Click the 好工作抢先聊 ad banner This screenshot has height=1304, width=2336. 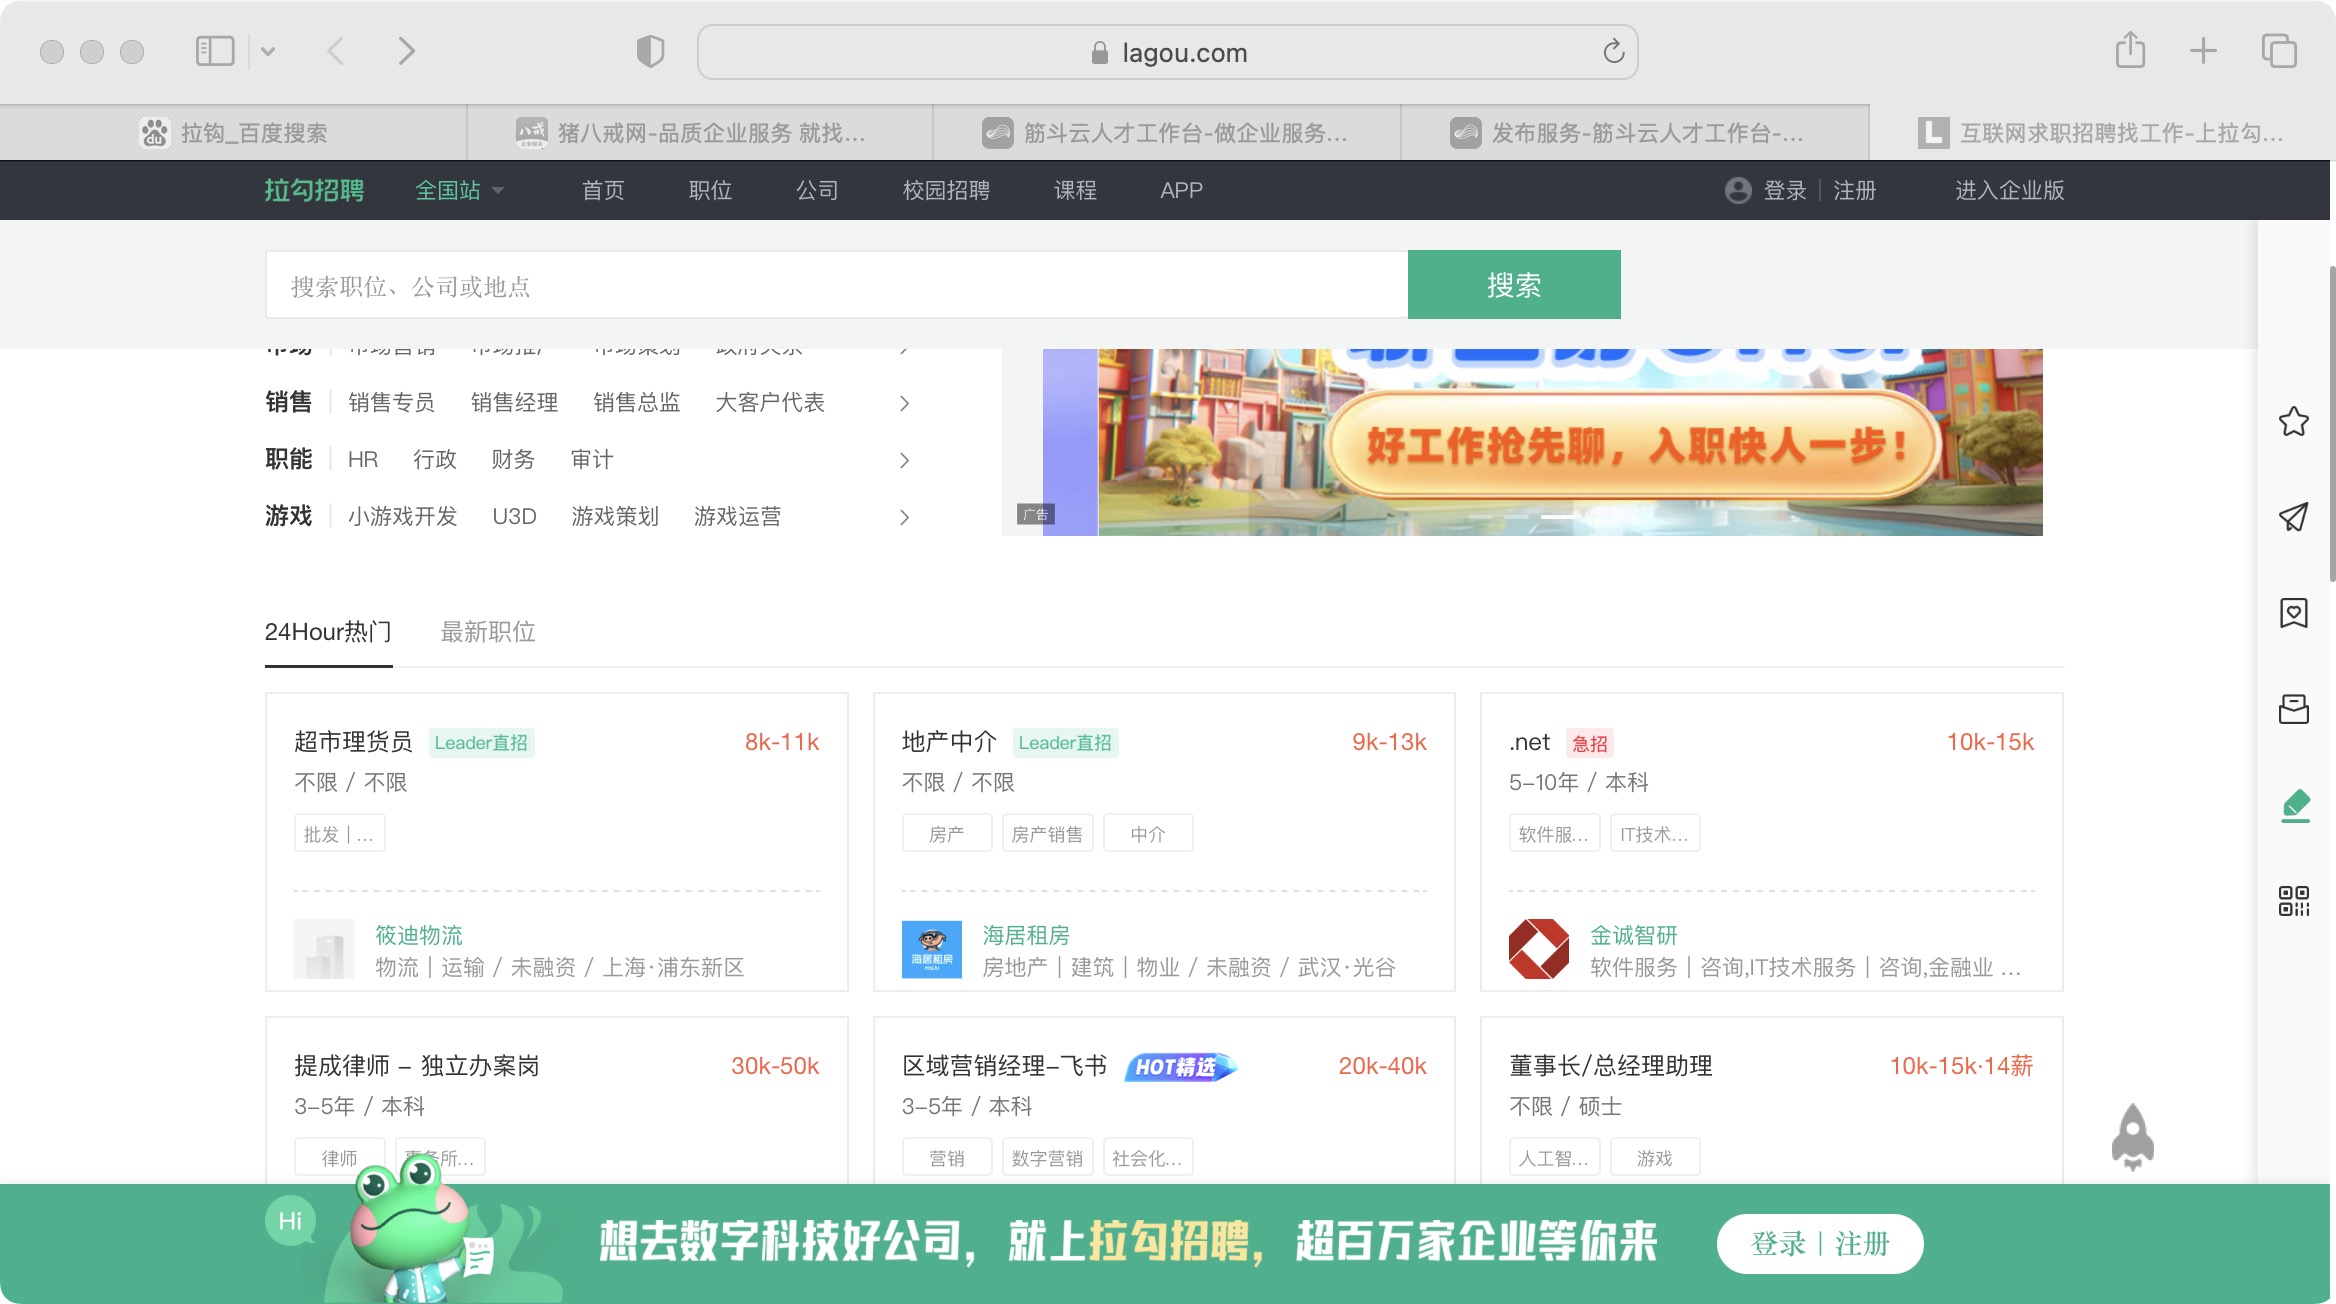pyautogui.click(x=1542, y=442)
